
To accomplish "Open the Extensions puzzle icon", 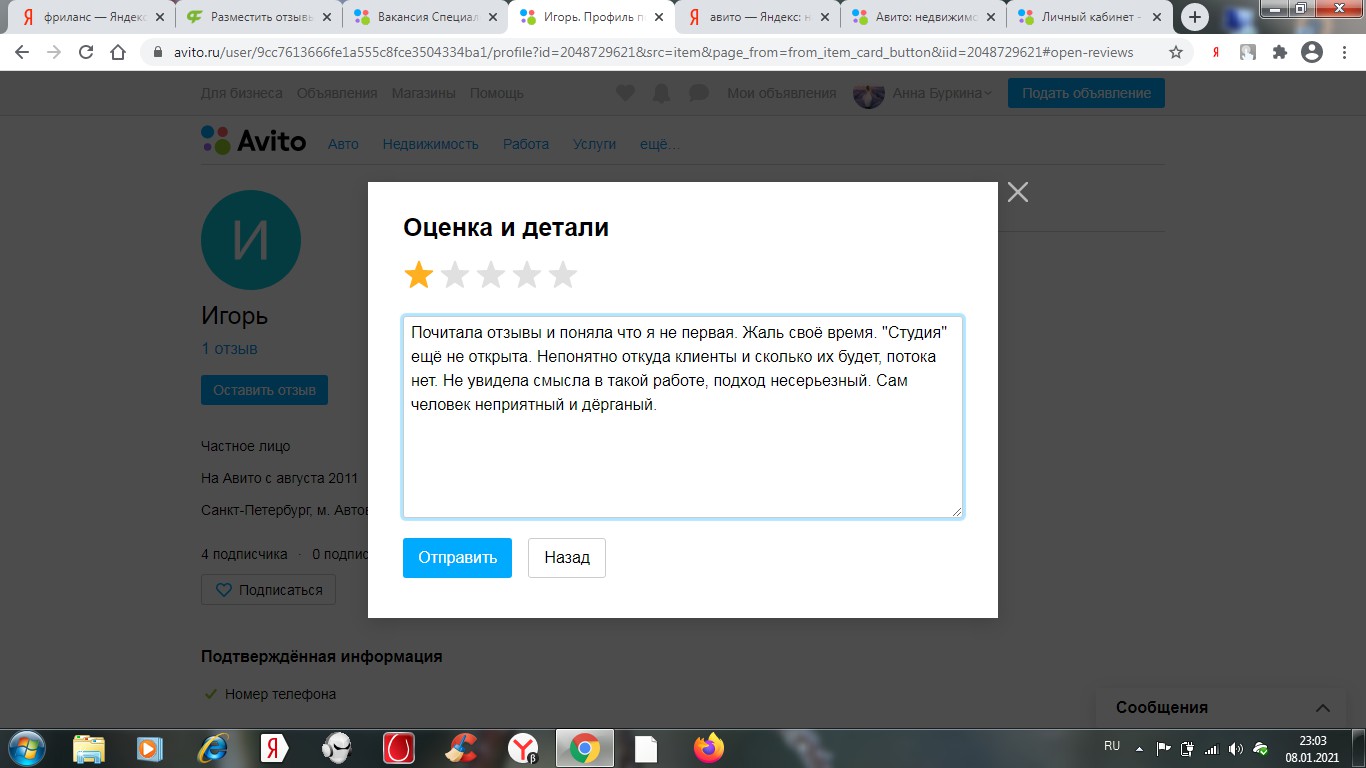I will [1280, 52].
